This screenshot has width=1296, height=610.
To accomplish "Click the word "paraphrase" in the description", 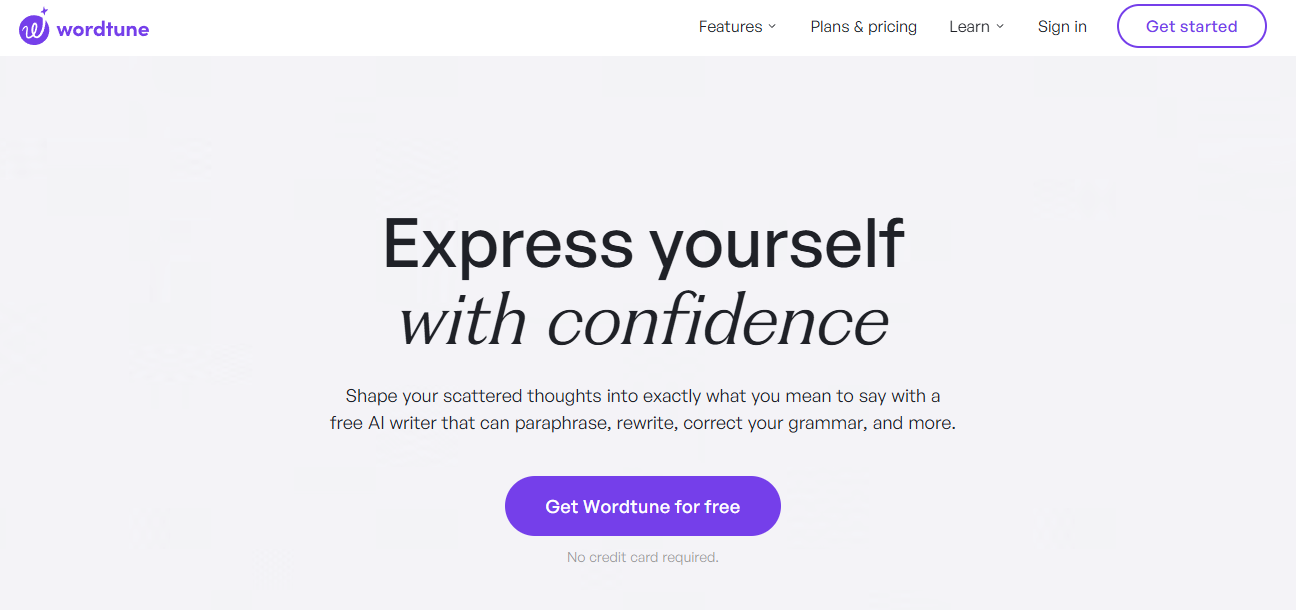I will pyautogui.click(x=561, y=423).
